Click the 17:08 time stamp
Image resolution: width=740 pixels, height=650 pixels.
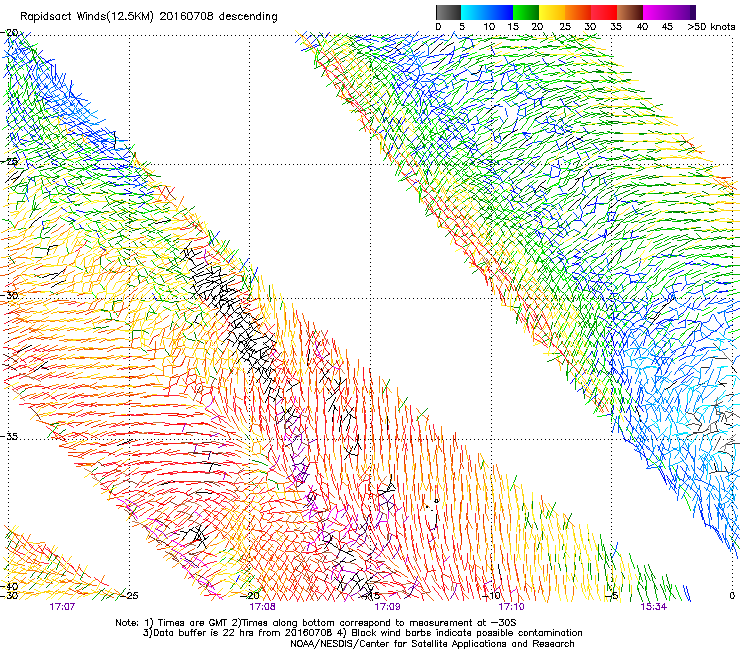click(x=262, y=606)
